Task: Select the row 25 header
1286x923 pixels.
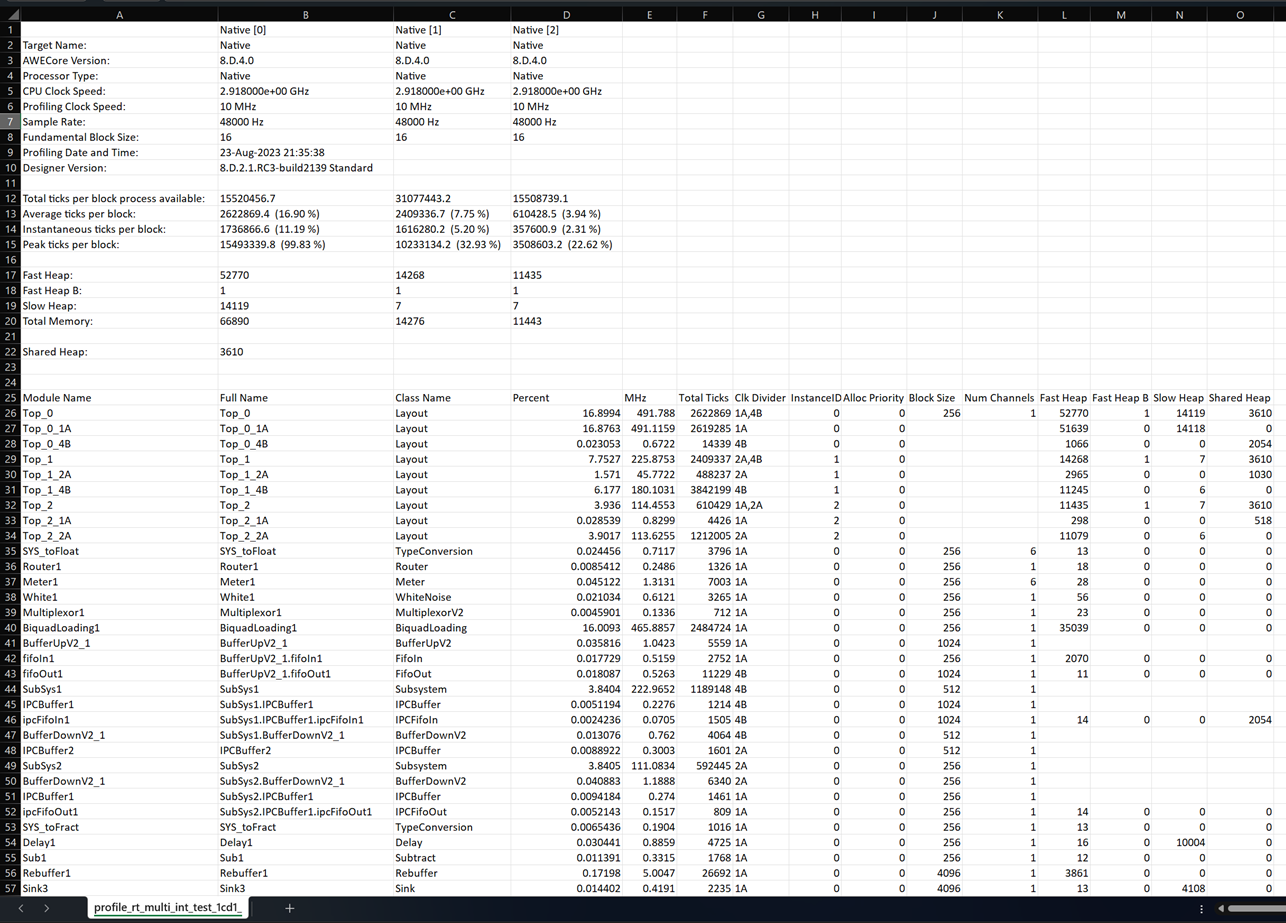Action: pos(9,398)
